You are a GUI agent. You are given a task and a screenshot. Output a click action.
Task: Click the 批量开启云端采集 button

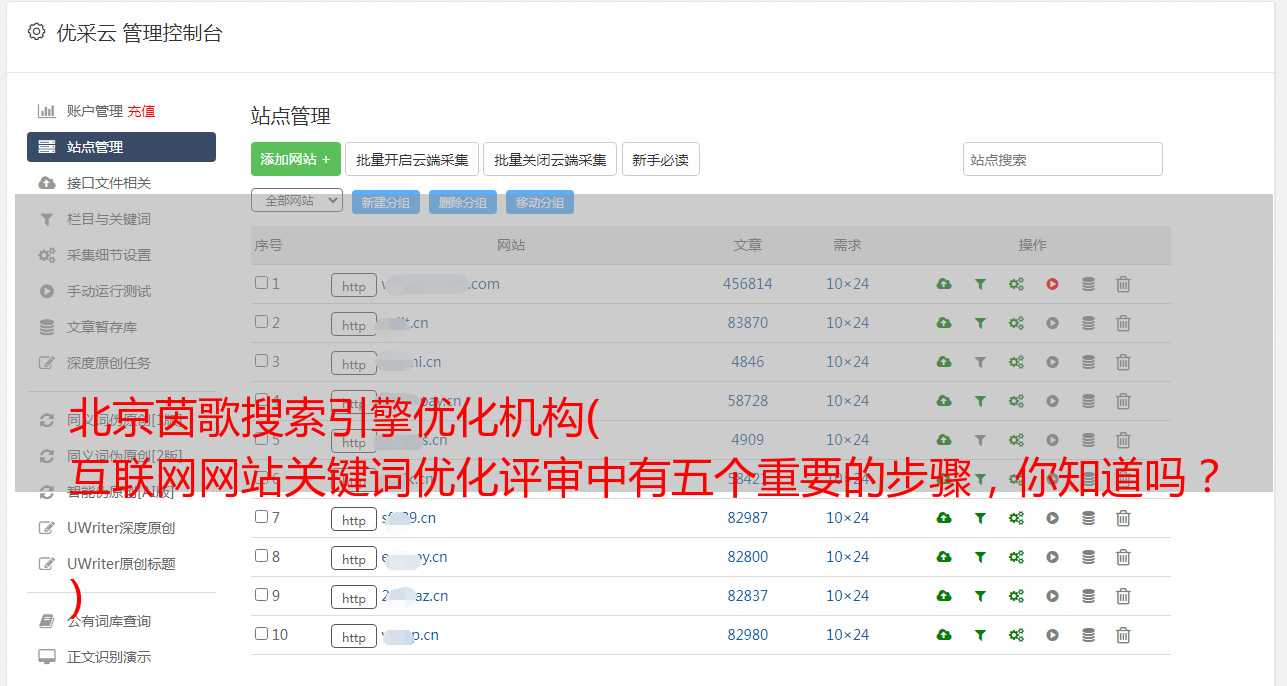tap(412, 159)
